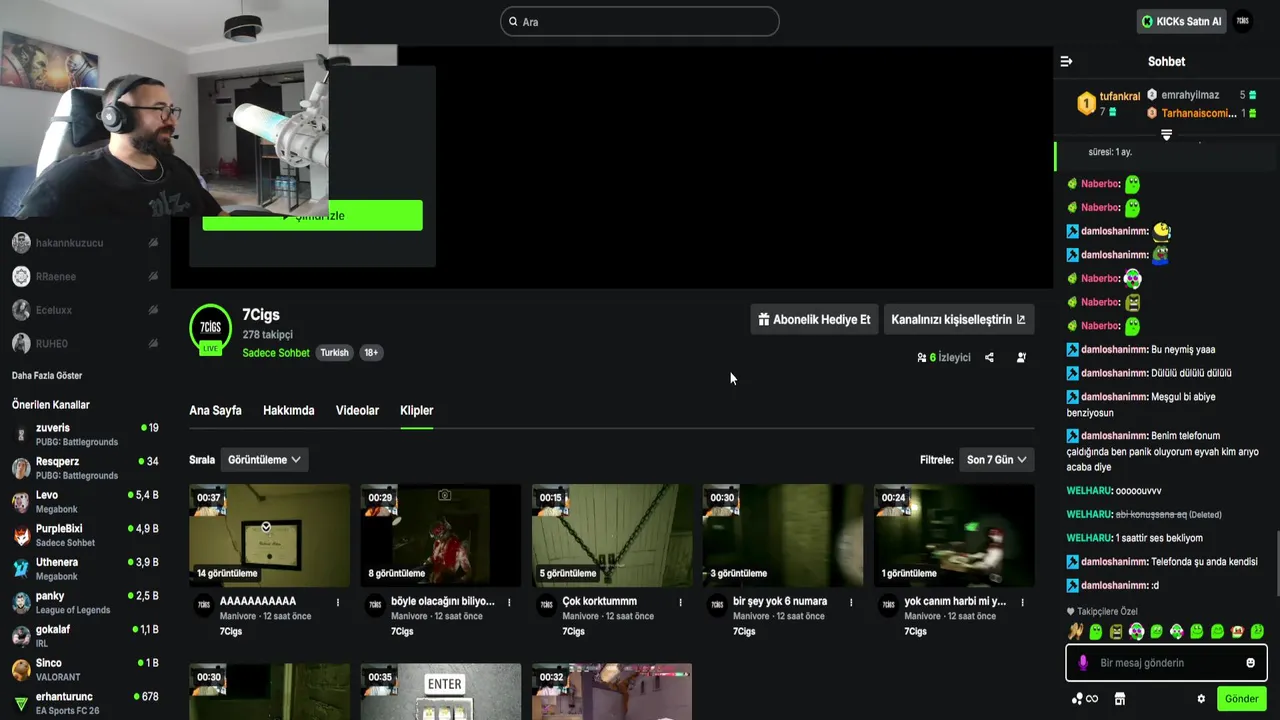This screenshot has height=720, width=1280.
Task: Open options menu for clip böyle olacağını biliyo...
Action: point(509,602)
